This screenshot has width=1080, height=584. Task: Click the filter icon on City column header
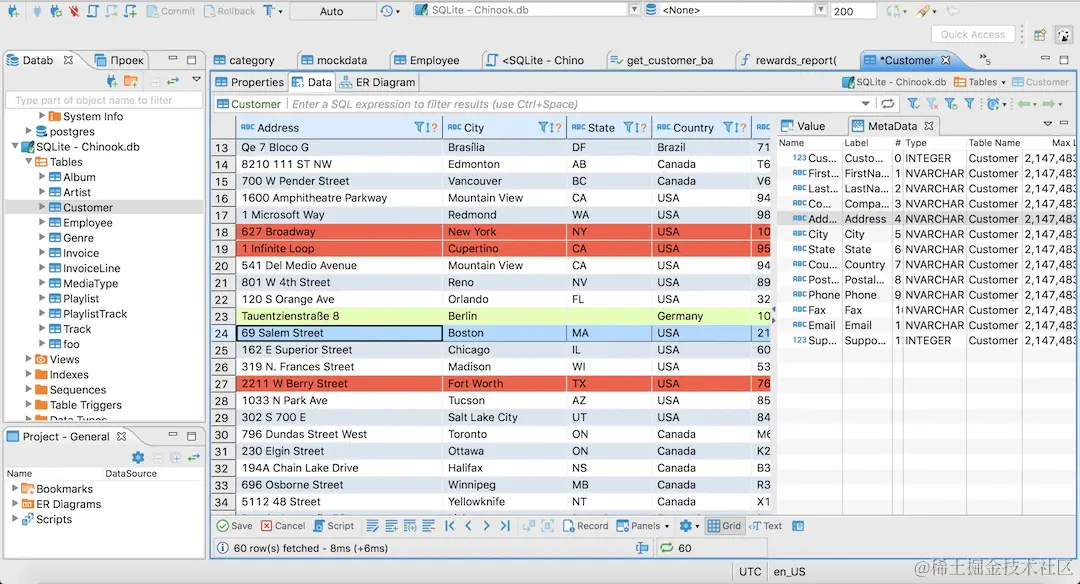pyautogui.click(x=543, y=127)
